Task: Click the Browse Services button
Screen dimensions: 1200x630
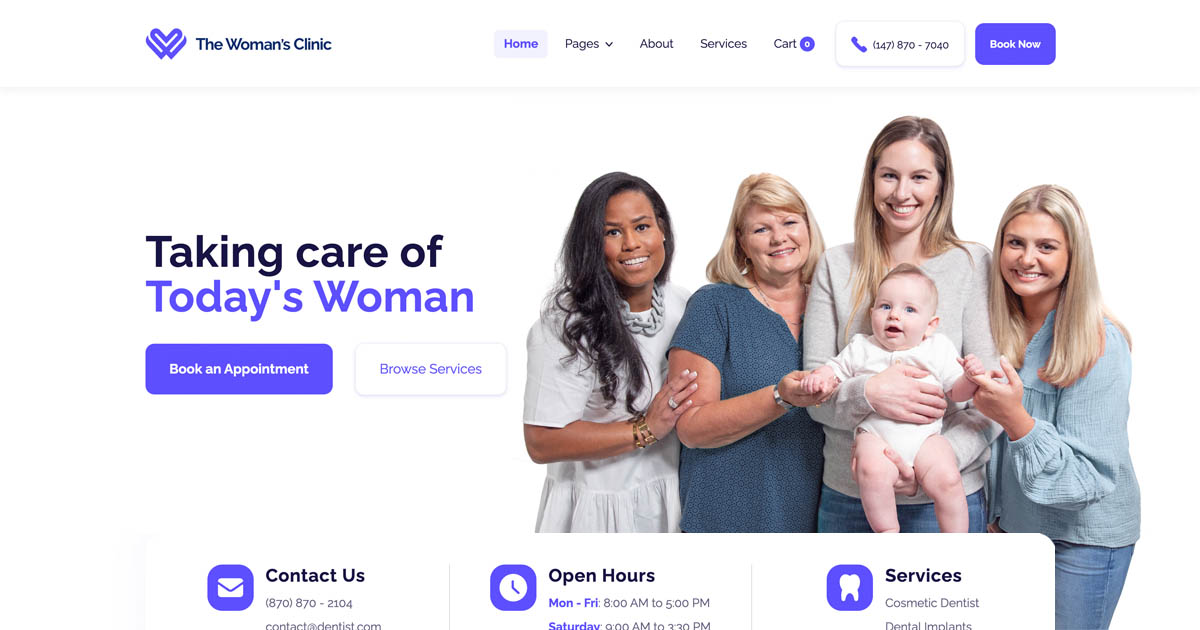Action: (431, 369)
